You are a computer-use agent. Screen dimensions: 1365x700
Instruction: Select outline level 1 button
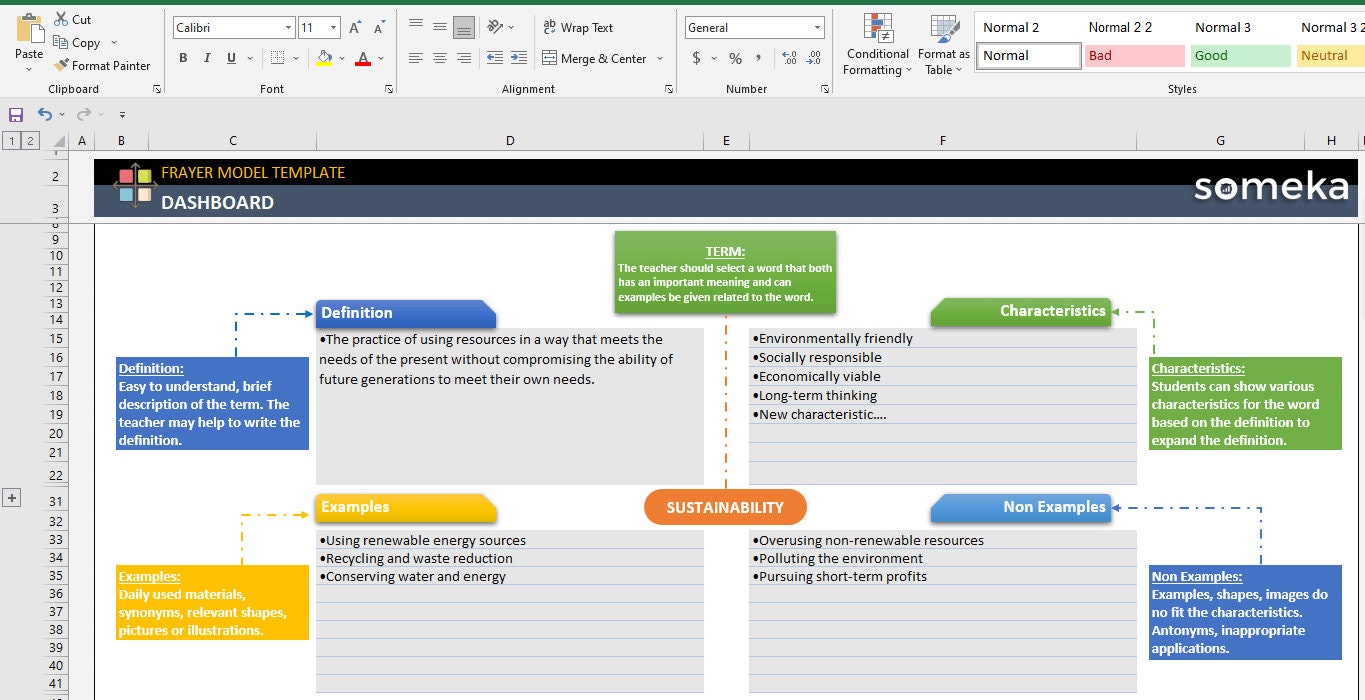click(12, 141)
